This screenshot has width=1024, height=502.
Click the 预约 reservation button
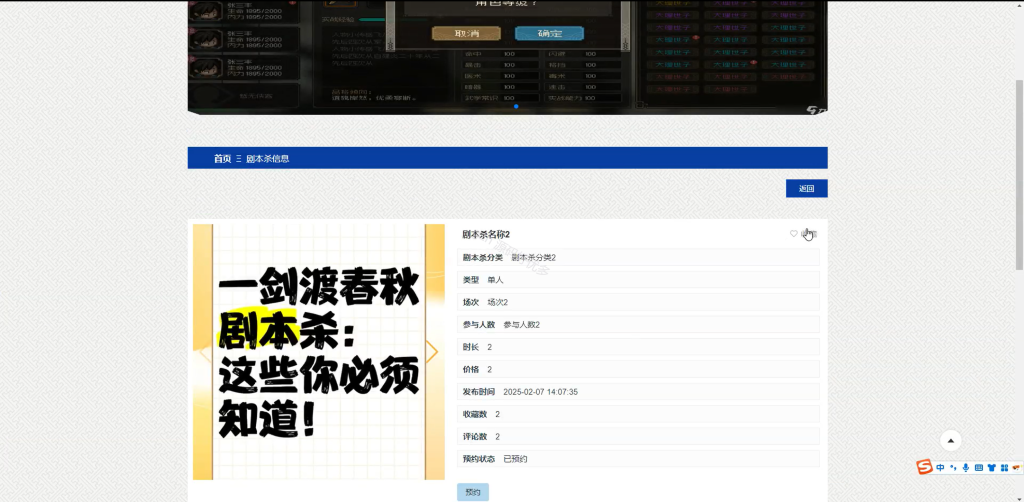473,492
